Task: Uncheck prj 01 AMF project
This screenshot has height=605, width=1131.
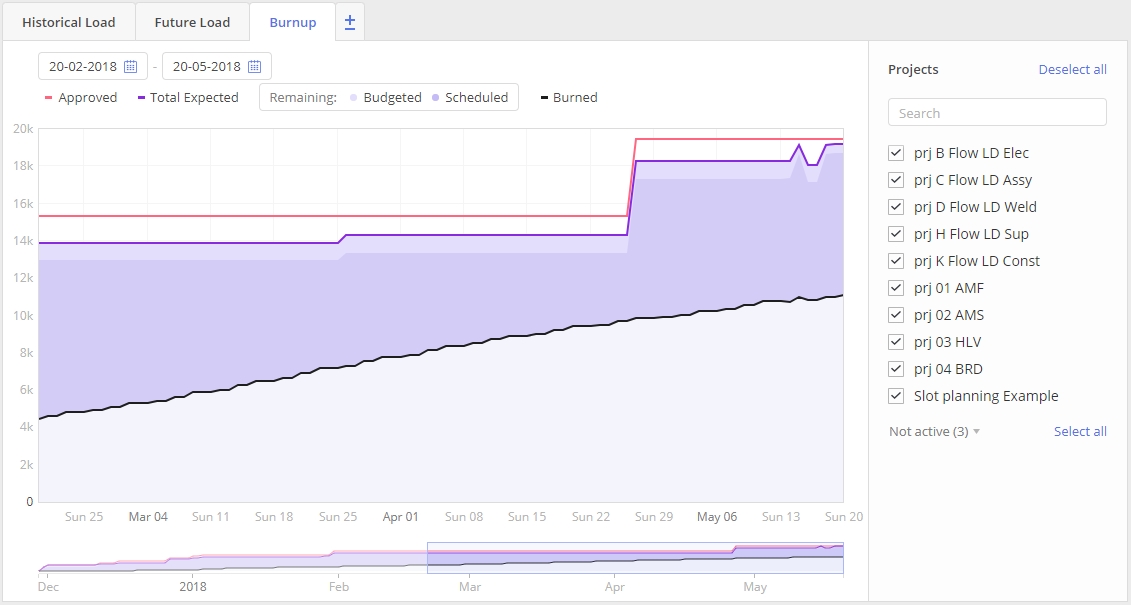Action: 896,288
